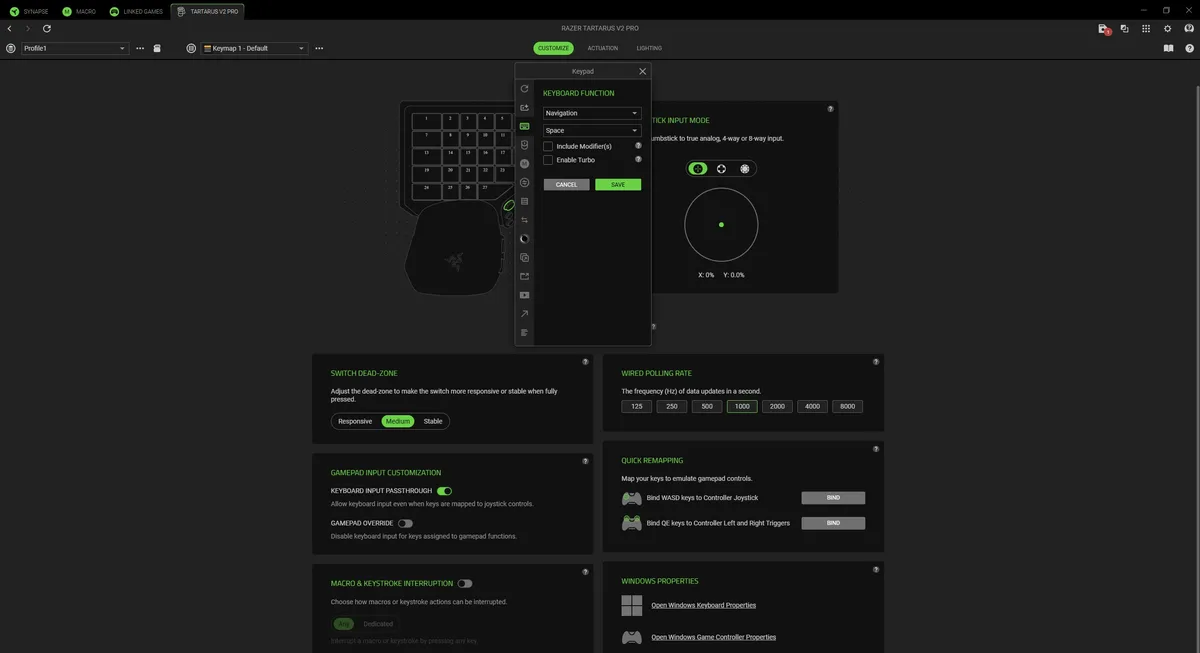Enable the Macro & Keystroke Interruption toggle
The height and width of the screenshot is (653, 1200).
point(465,583)
